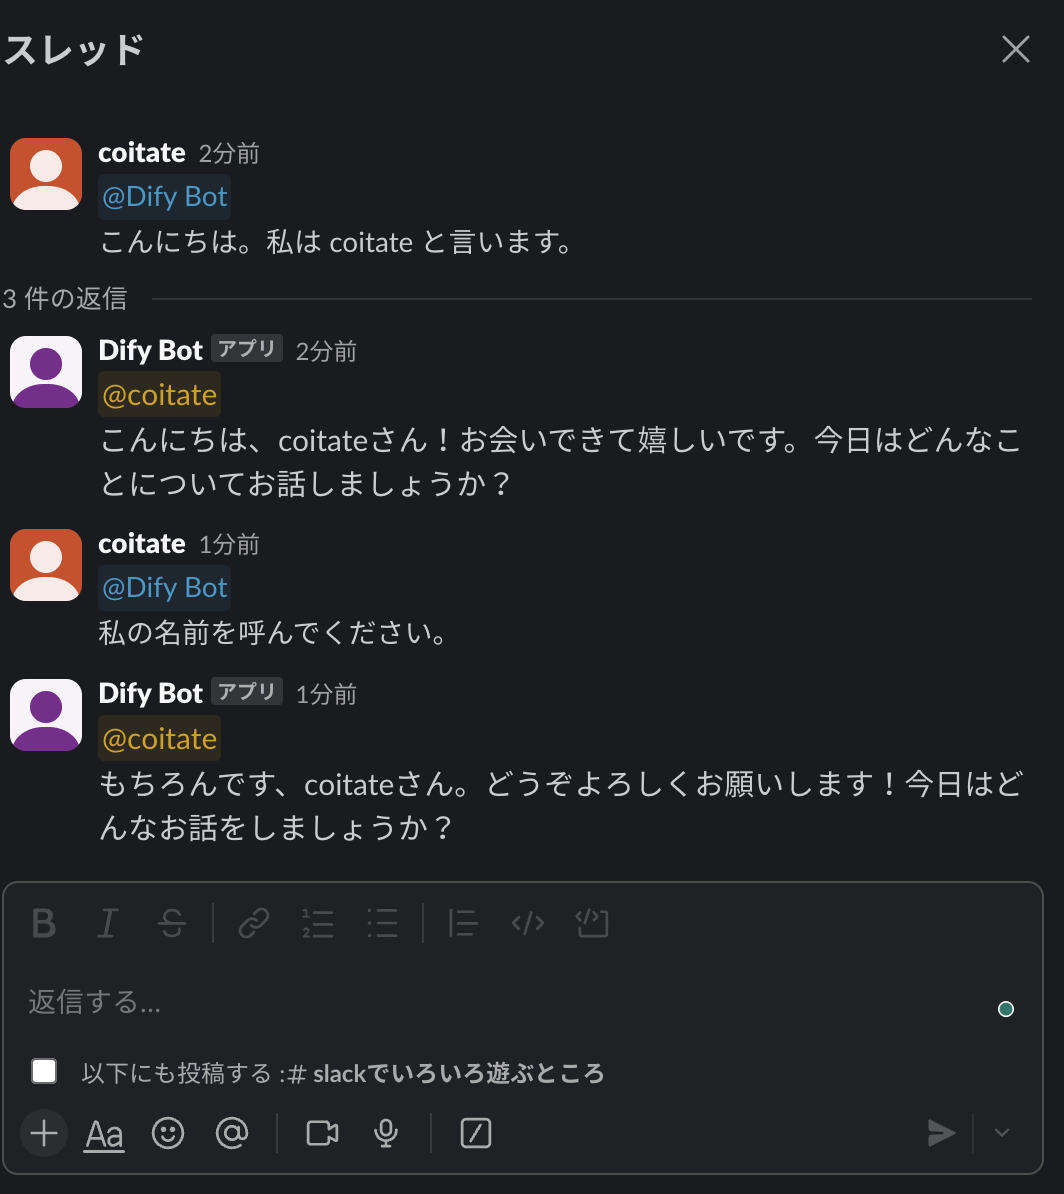
Task: Insert an ordered list
Action: 318,923
